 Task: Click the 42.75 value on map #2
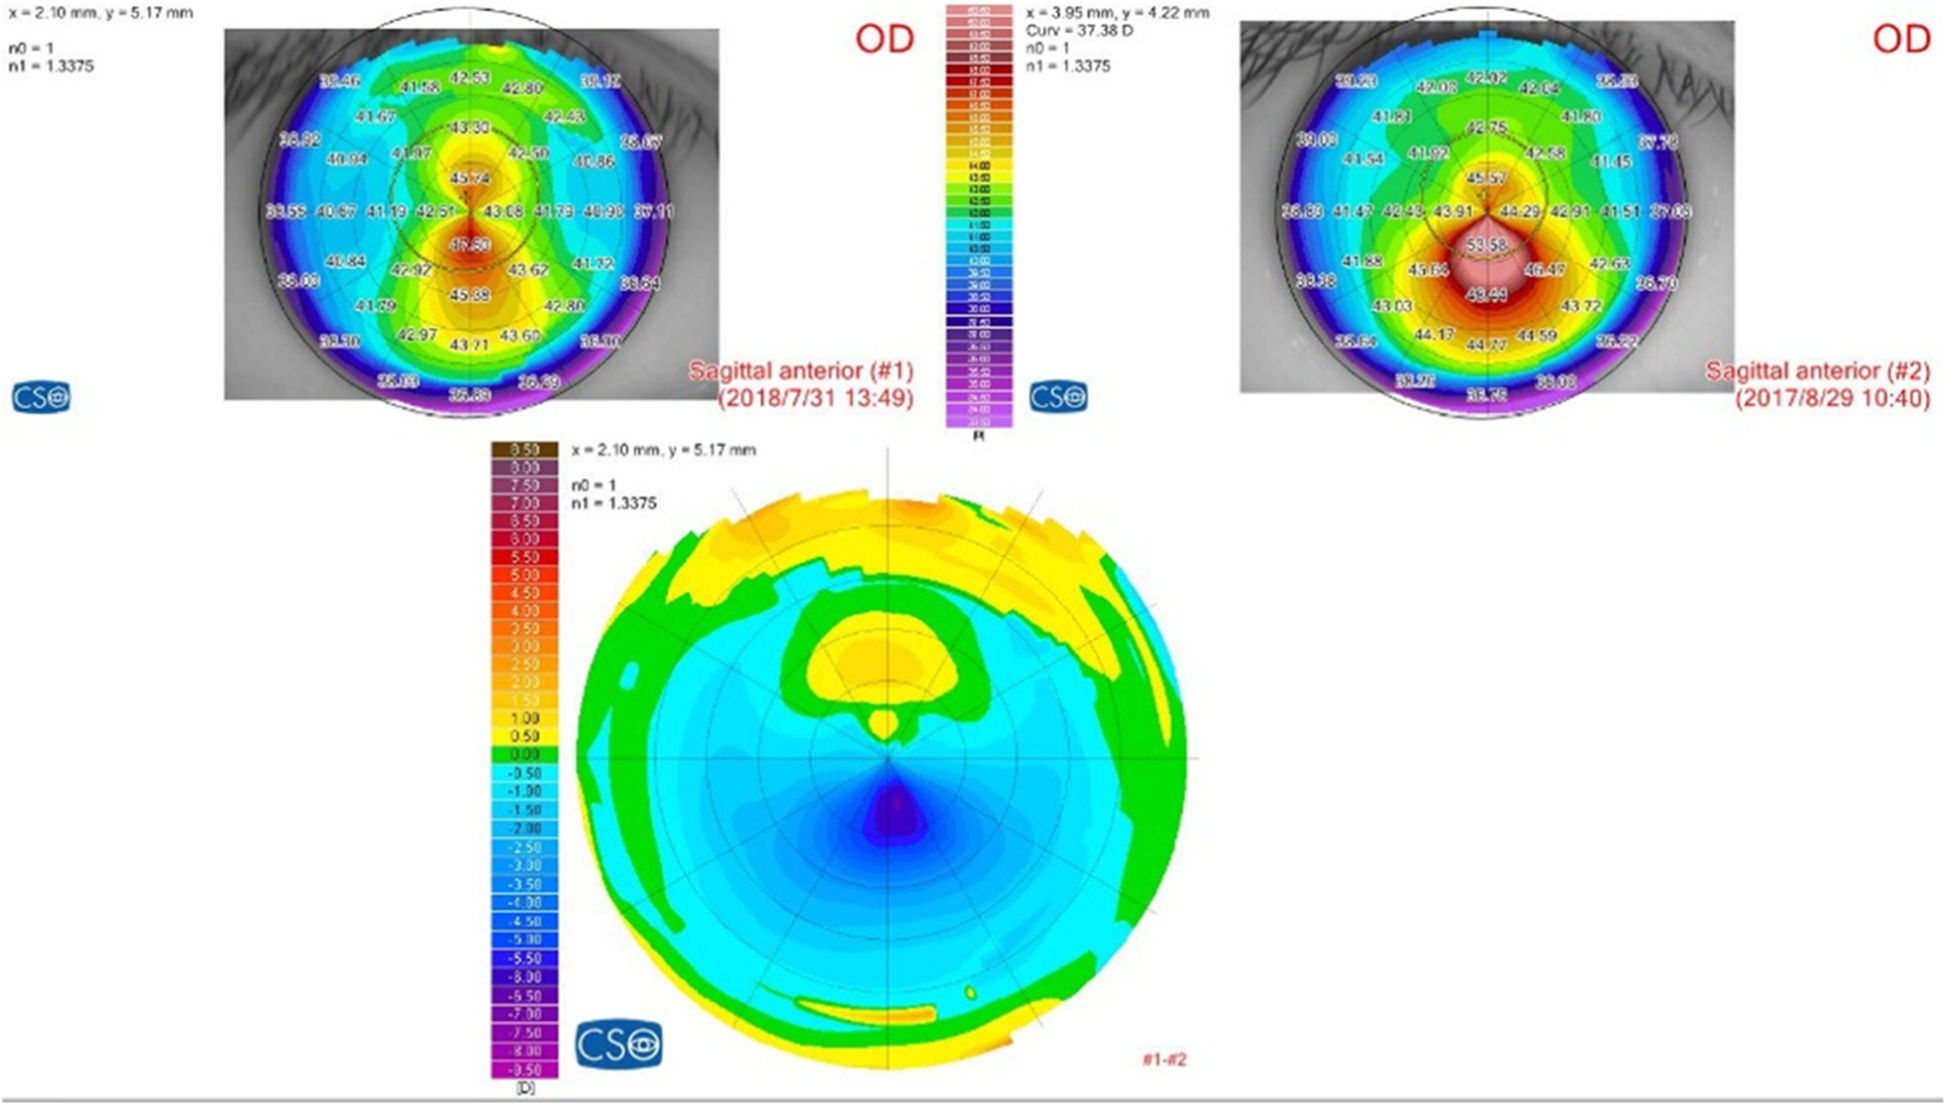tap(1486, 128)
